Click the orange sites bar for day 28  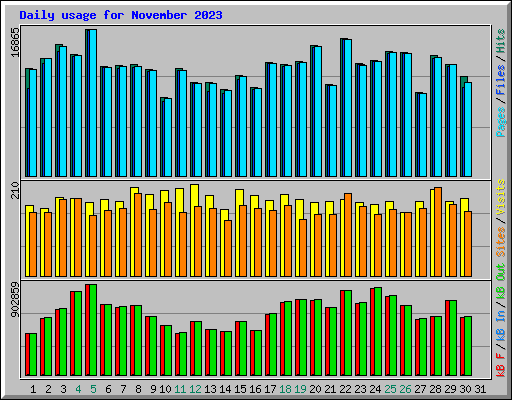(x=438, y=232)
